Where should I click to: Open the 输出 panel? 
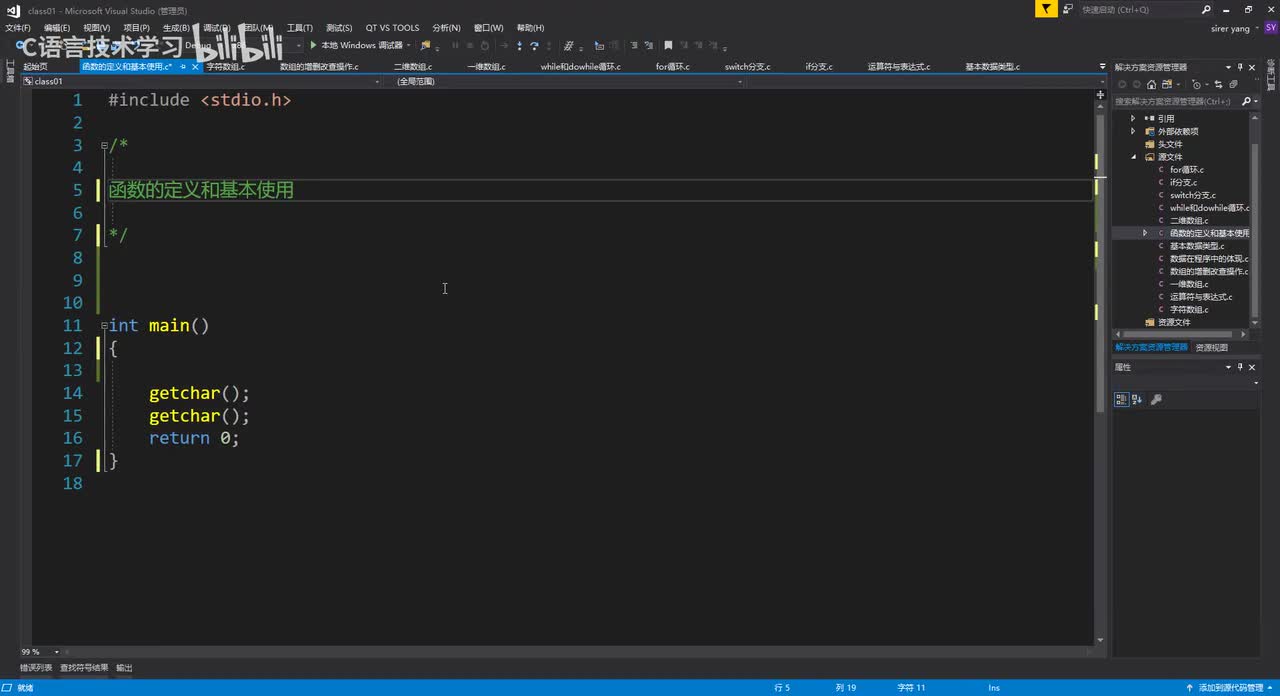124,667
